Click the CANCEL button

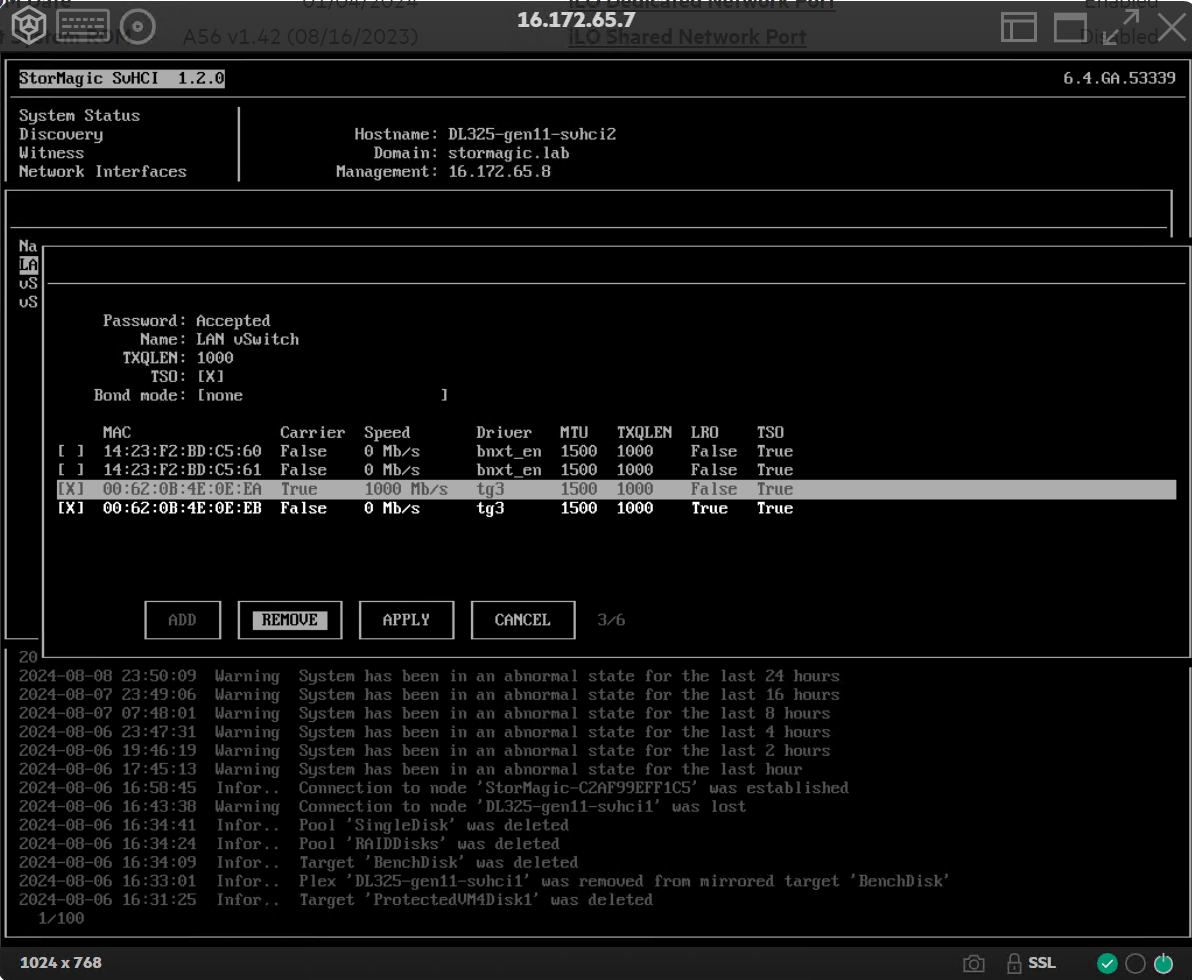click(522, 620)
